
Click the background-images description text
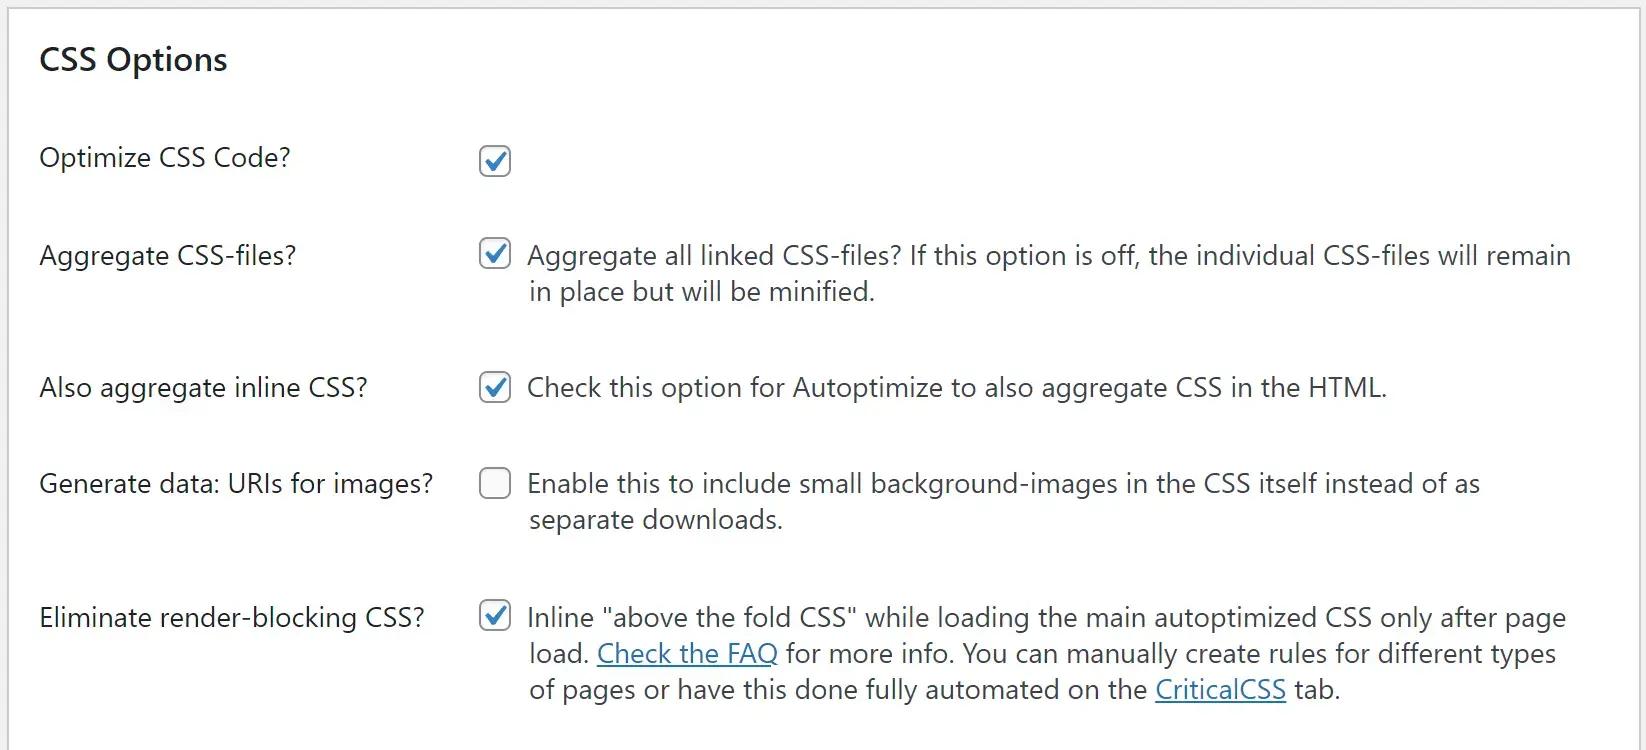coord(1000,501)
